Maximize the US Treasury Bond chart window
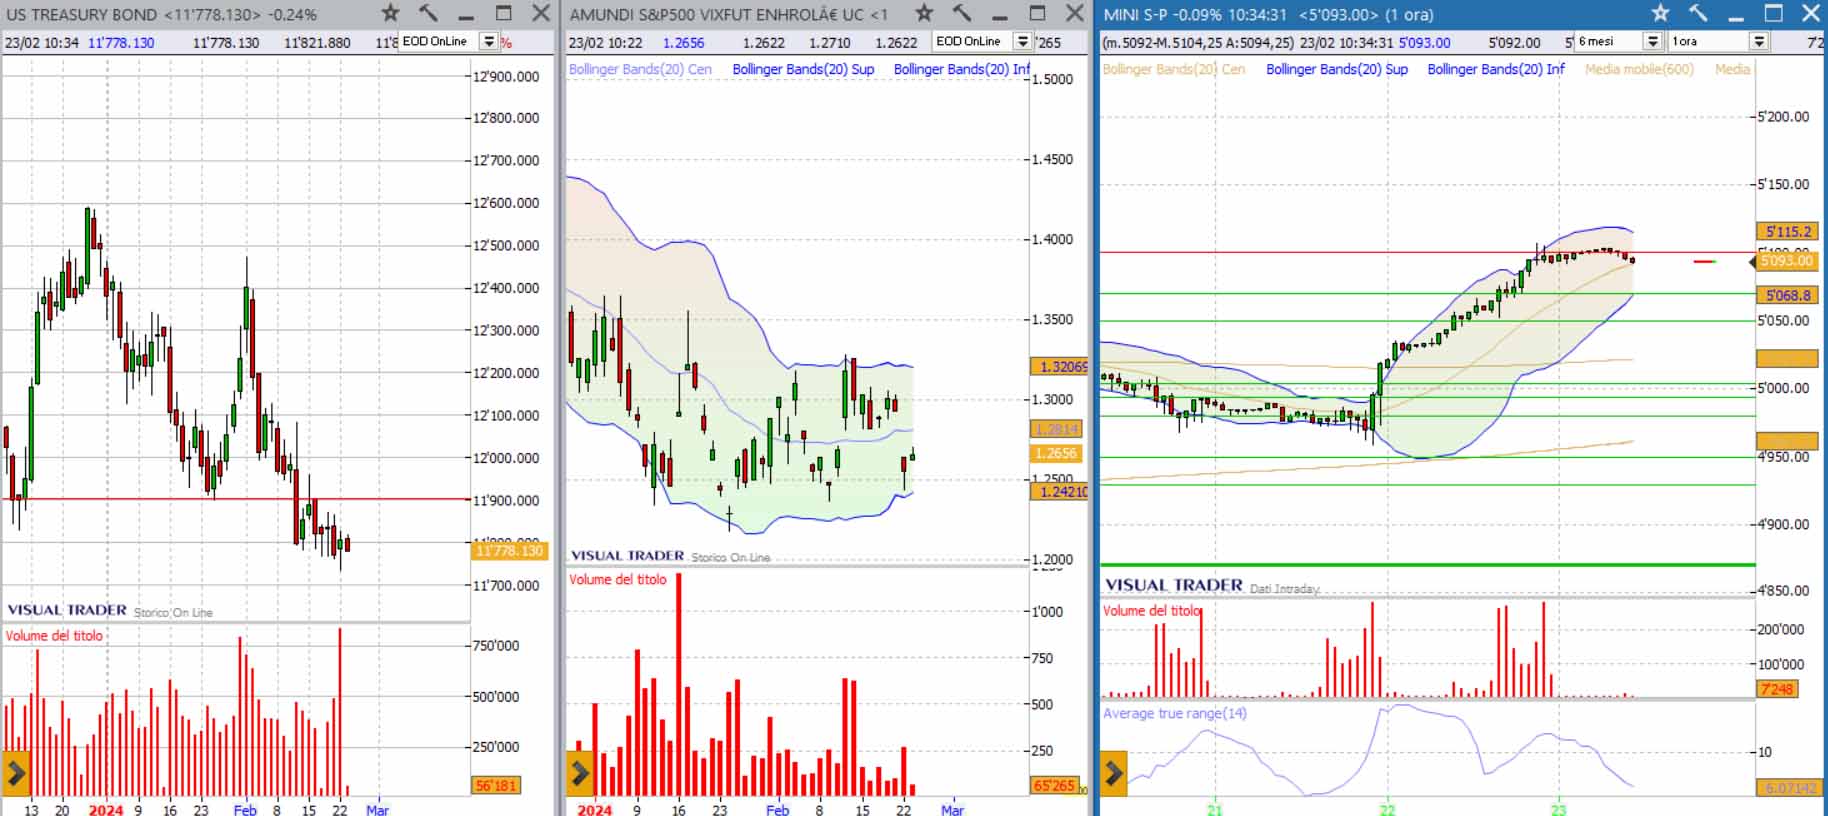The width and height of the screenshot is (1828, 816). click(504, 13)
